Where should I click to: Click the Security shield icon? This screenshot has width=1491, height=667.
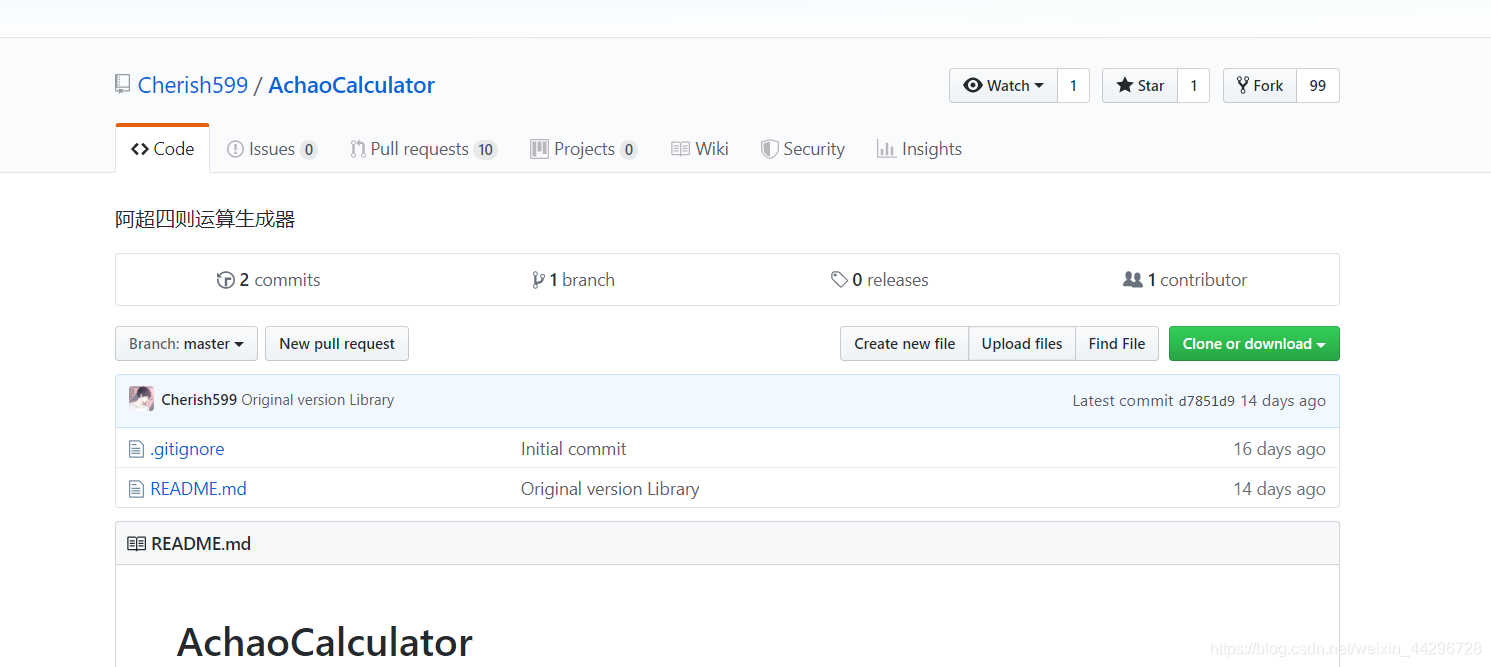pyautogui.click(x=769, y=149)
